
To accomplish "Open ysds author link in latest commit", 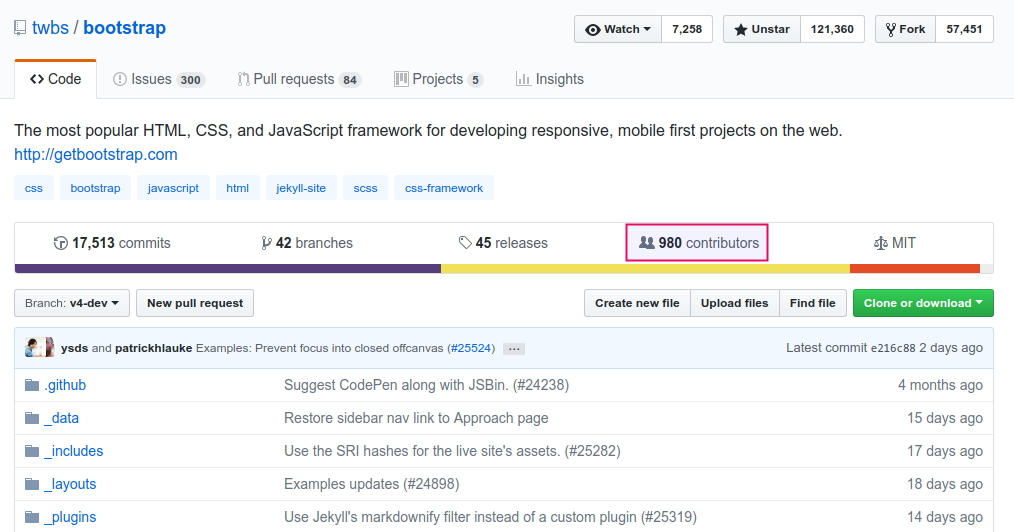I will point(74,348).
